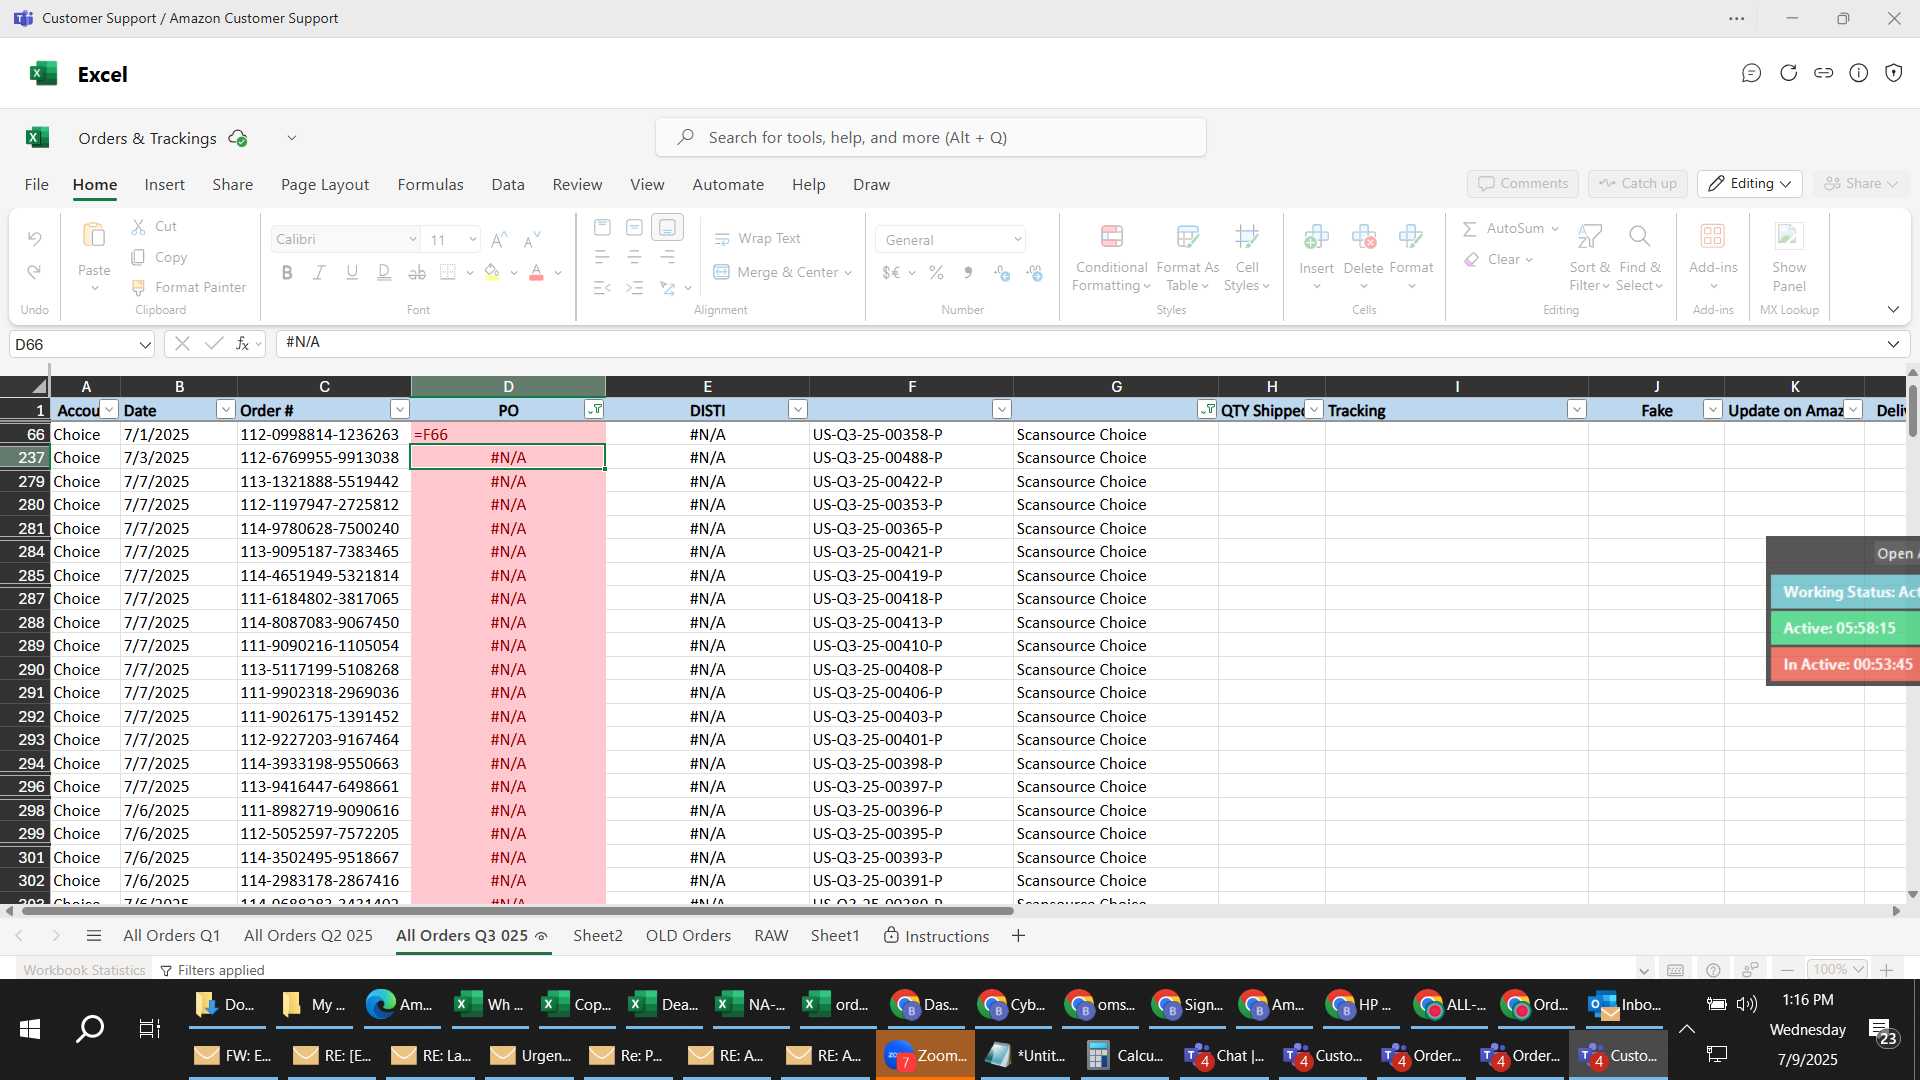Click the Paste clipboard icon
Image resolution: width=1920 pixels, height=1080 pixels.
94,236
